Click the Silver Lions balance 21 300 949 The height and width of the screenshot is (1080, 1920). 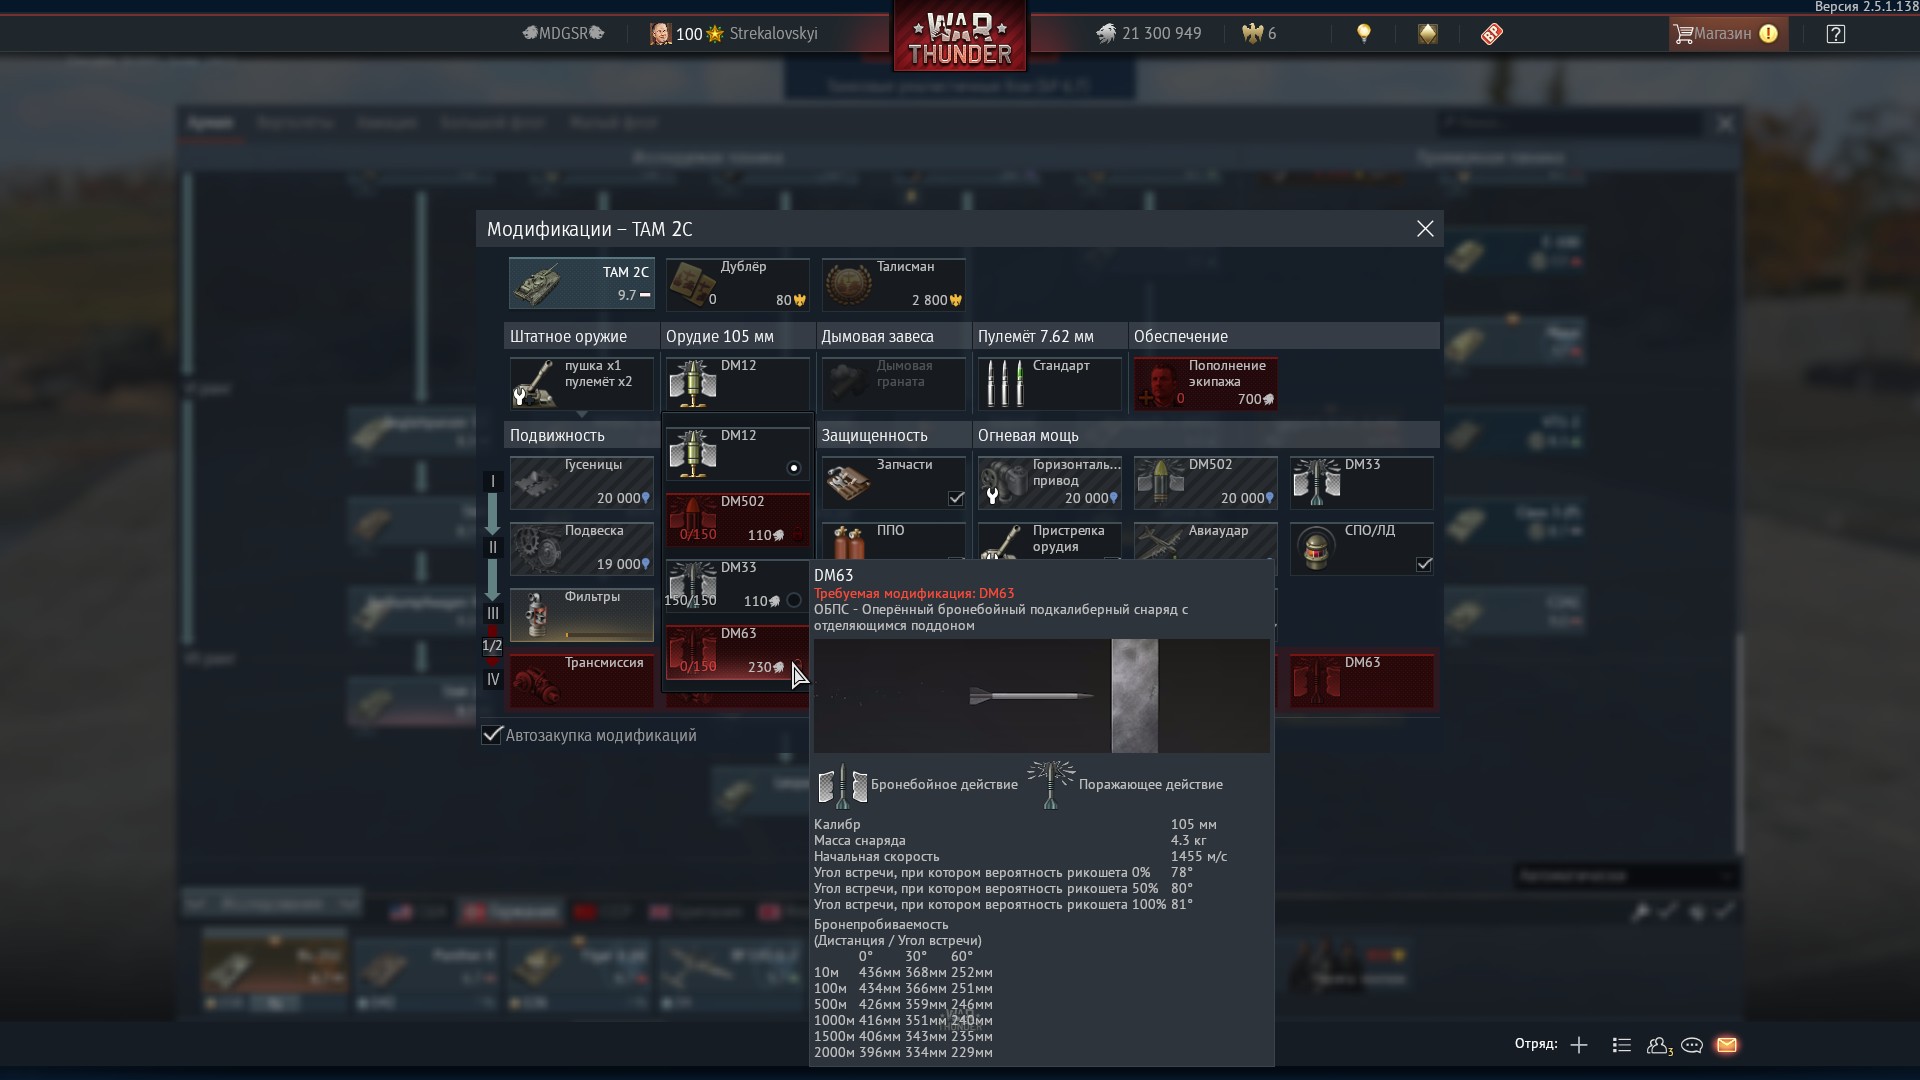point(1149,33)
